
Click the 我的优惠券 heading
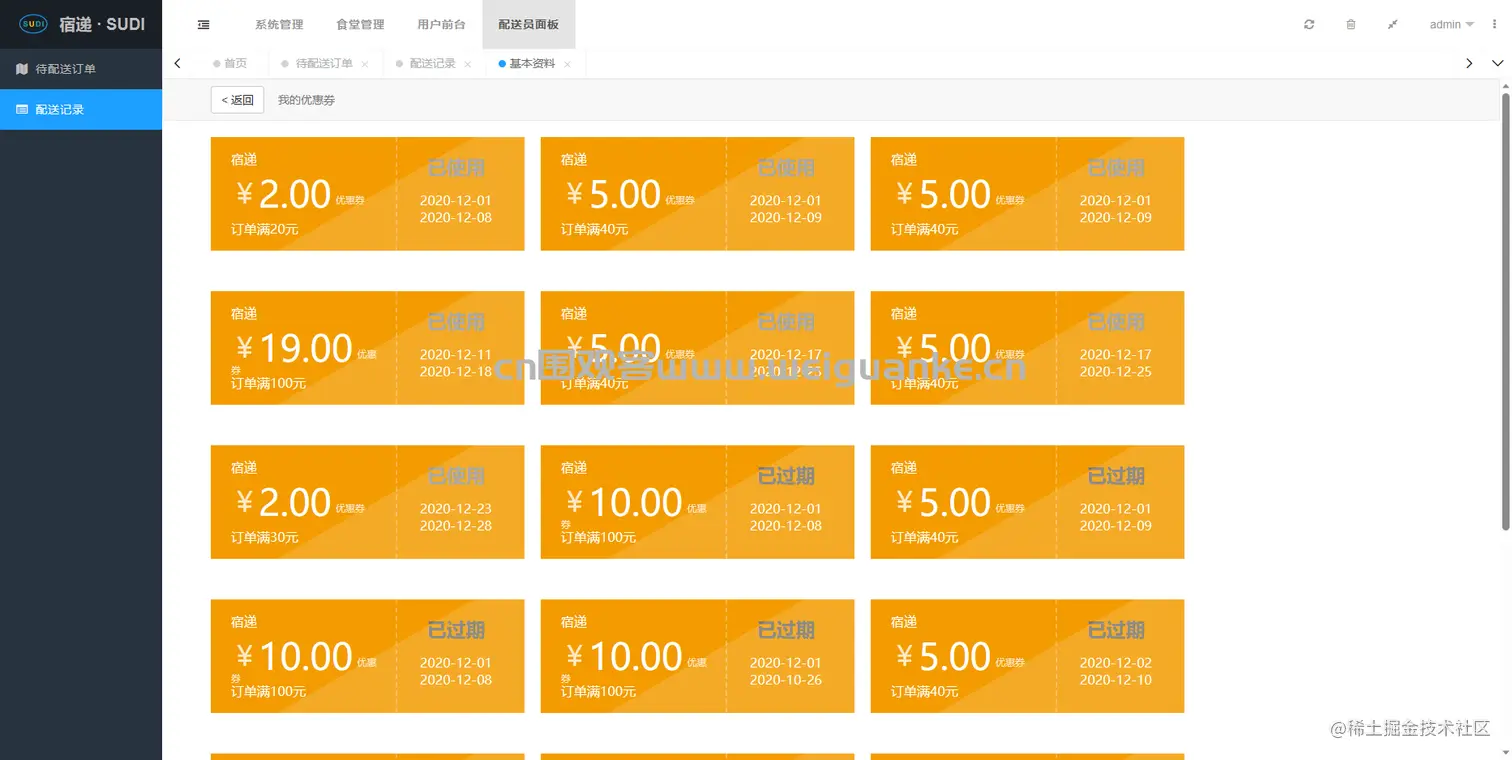tap(306, 100)
